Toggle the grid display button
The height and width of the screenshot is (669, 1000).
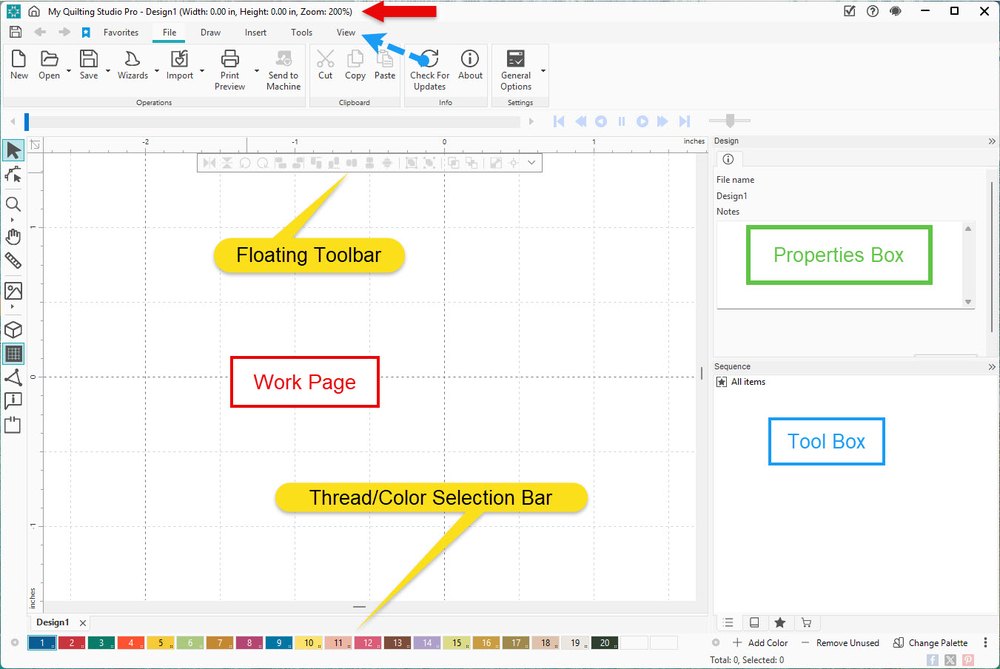(13, 353)
